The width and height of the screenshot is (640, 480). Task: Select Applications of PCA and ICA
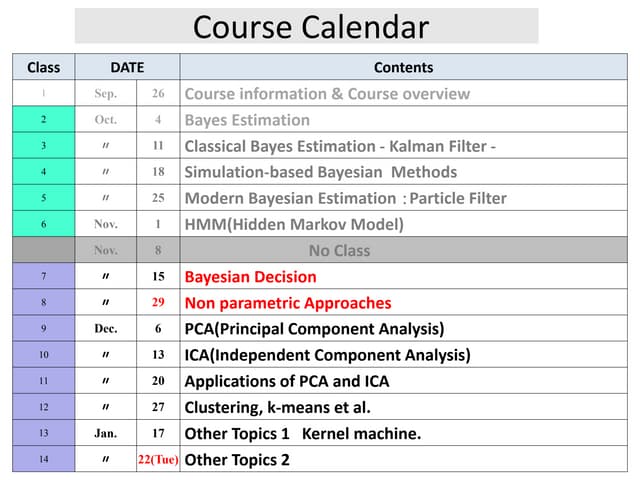click(x=287, y=381)
